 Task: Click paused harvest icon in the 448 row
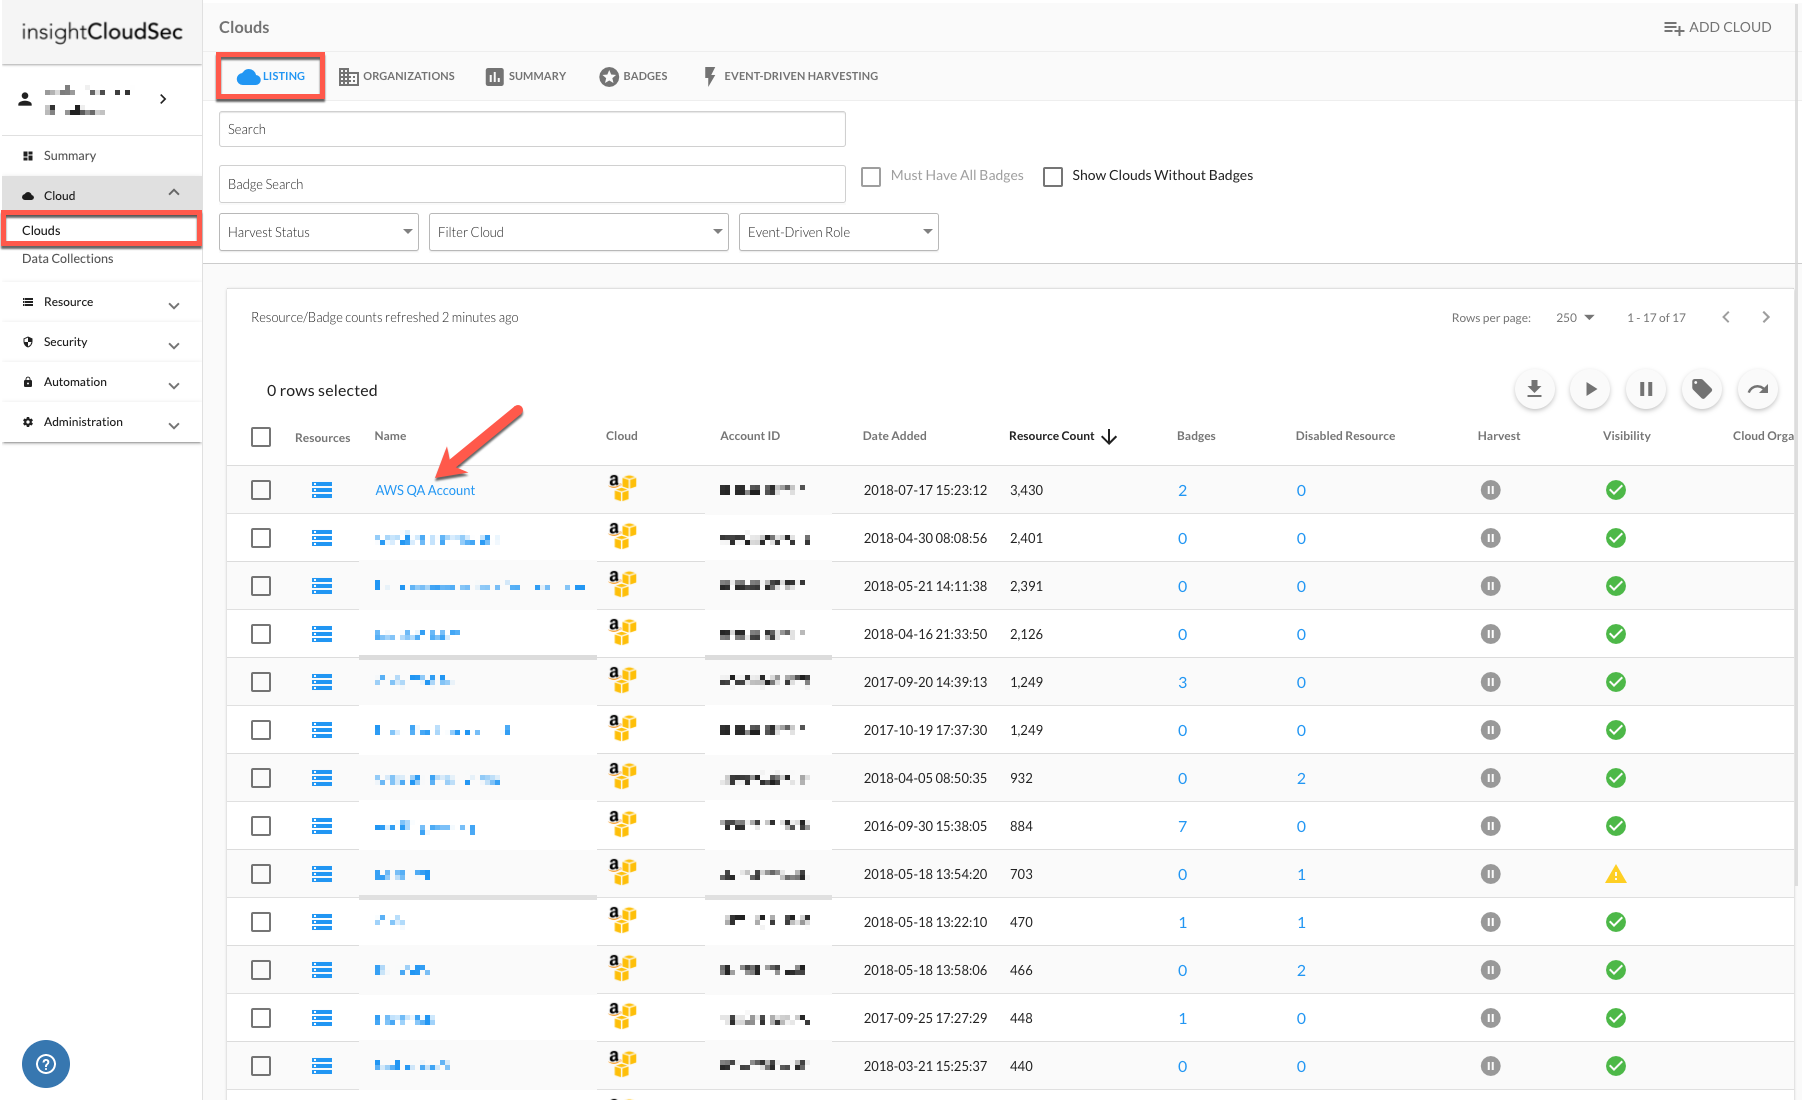click(1491, 1018)
